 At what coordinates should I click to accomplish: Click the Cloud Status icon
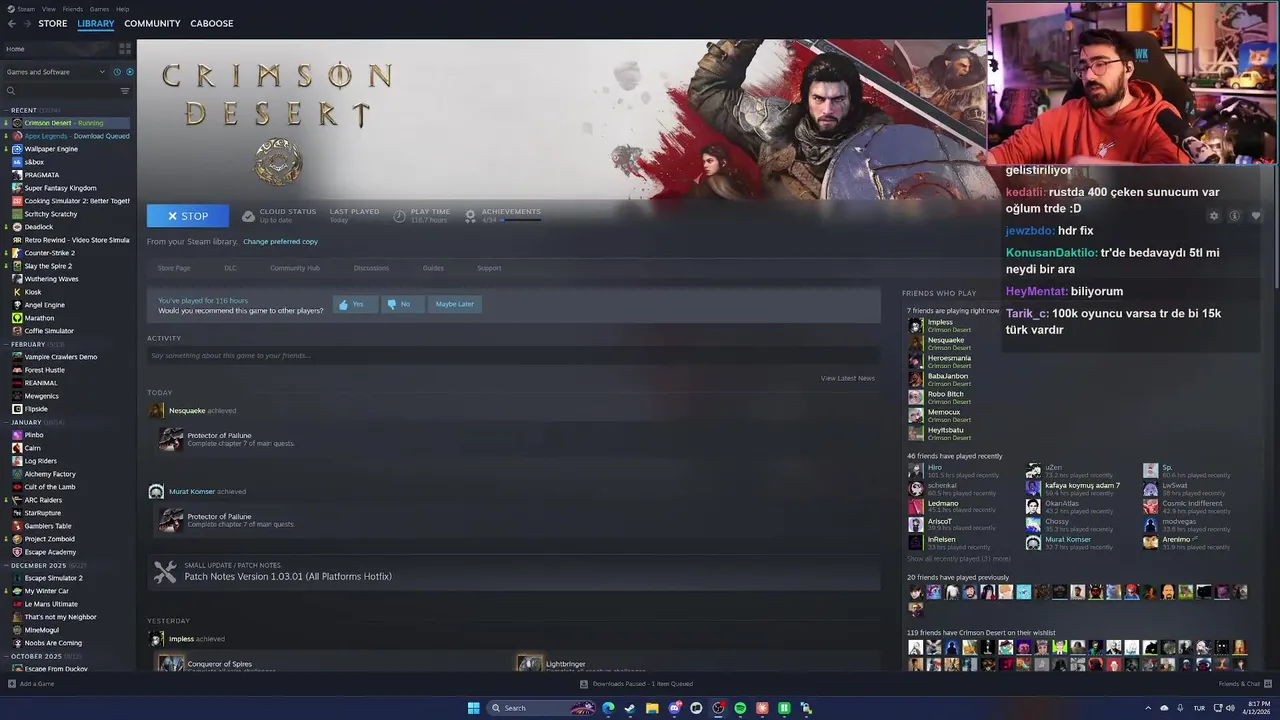click(249, 216)
